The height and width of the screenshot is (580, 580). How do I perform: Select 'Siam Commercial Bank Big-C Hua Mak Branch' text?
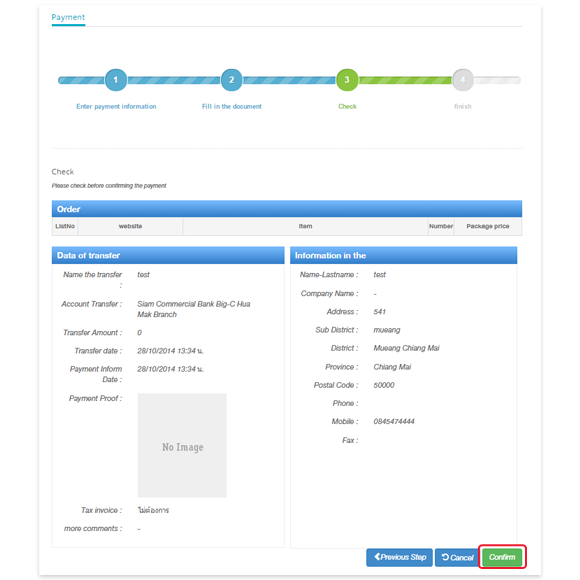coord(193,309)
